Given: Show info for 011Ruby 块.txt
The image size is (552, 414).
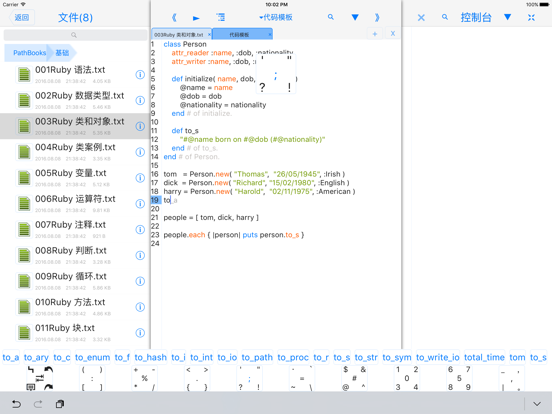Looking at the screenshot, I should coord(140,333).
